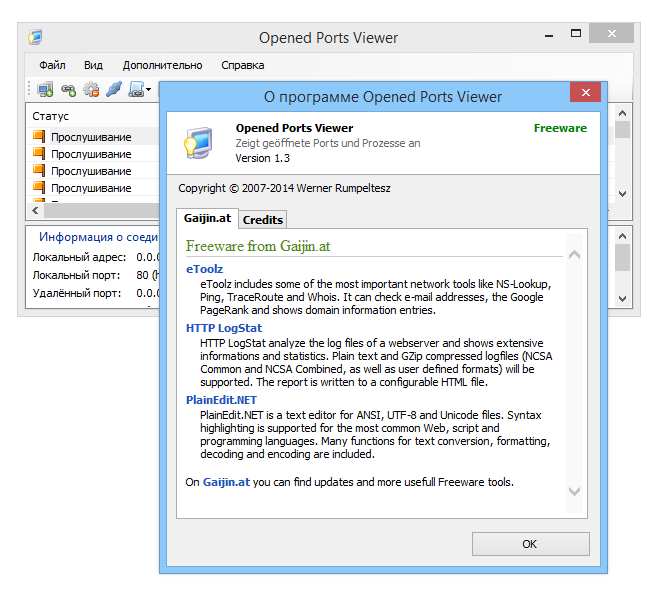Click the Статус column header
Image resolution: width=647 pixels, height=593 pixels.
(51, 116)
